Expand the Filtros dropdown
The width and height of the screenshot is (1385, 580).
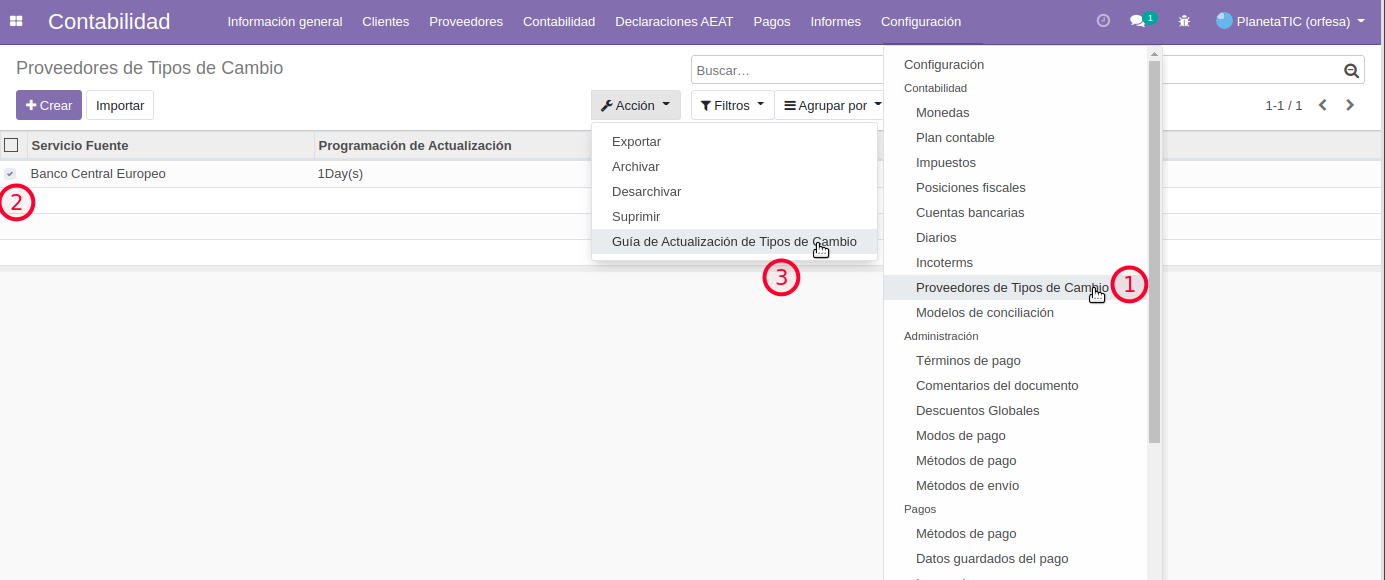point(732,105)
